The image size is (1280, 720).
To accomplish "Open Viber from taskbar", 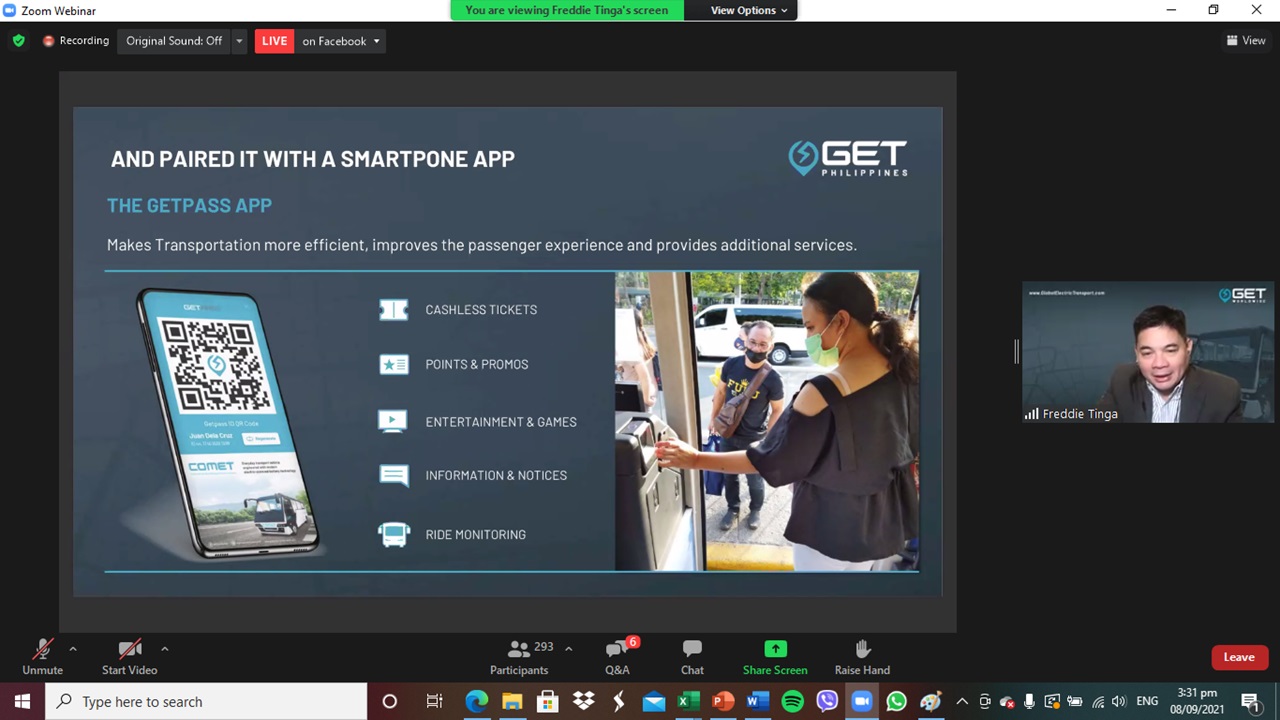I will tap(827, 701).
